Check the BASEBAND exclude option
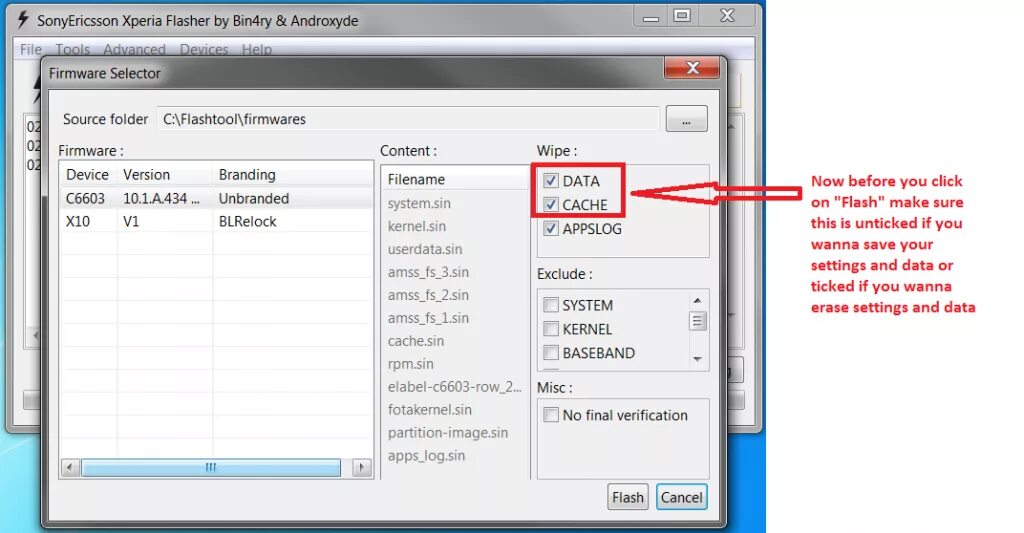 551,353
